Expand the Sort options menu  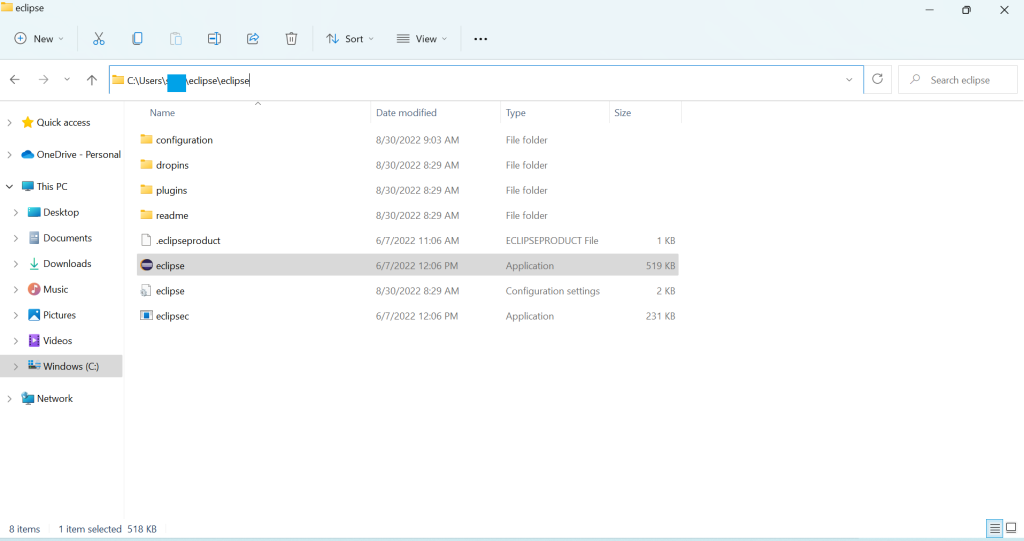(350, 39)
